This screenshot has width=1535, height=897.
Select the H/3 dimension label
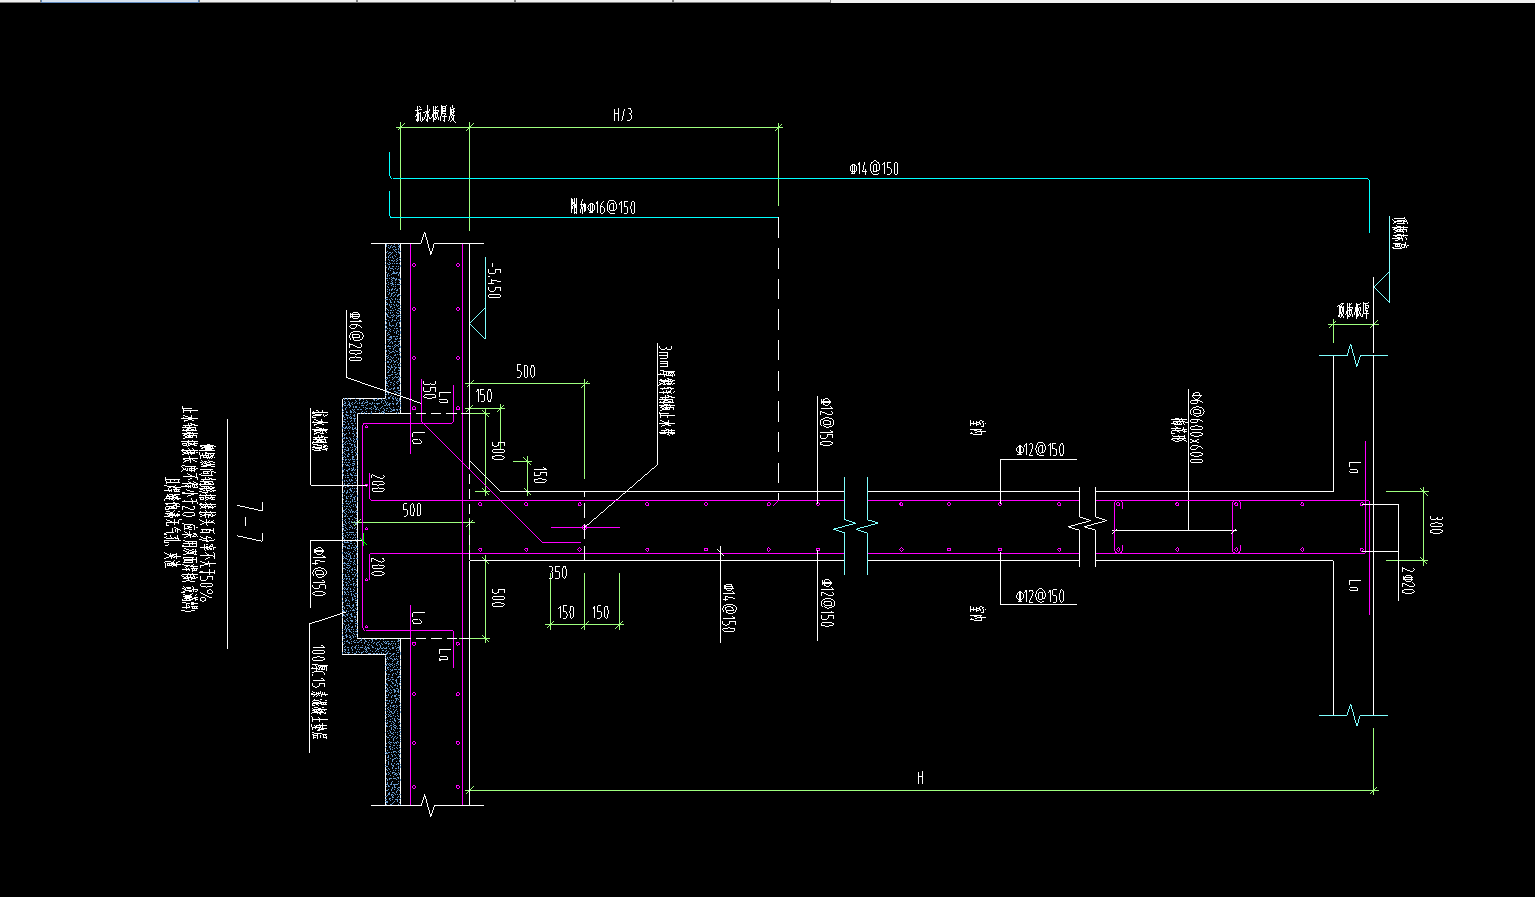pyautogui.click(x=622, y=115)
